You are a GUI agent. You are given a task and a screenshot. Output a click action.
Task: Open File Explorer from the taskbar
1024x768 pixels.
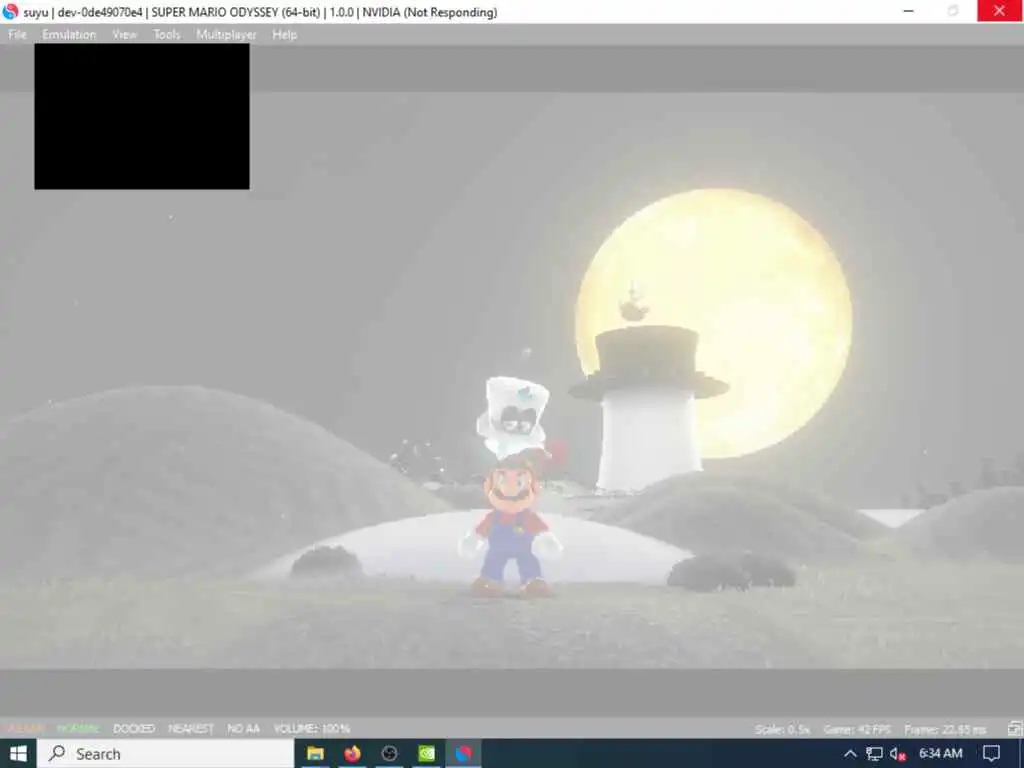(x=315, y=754)
